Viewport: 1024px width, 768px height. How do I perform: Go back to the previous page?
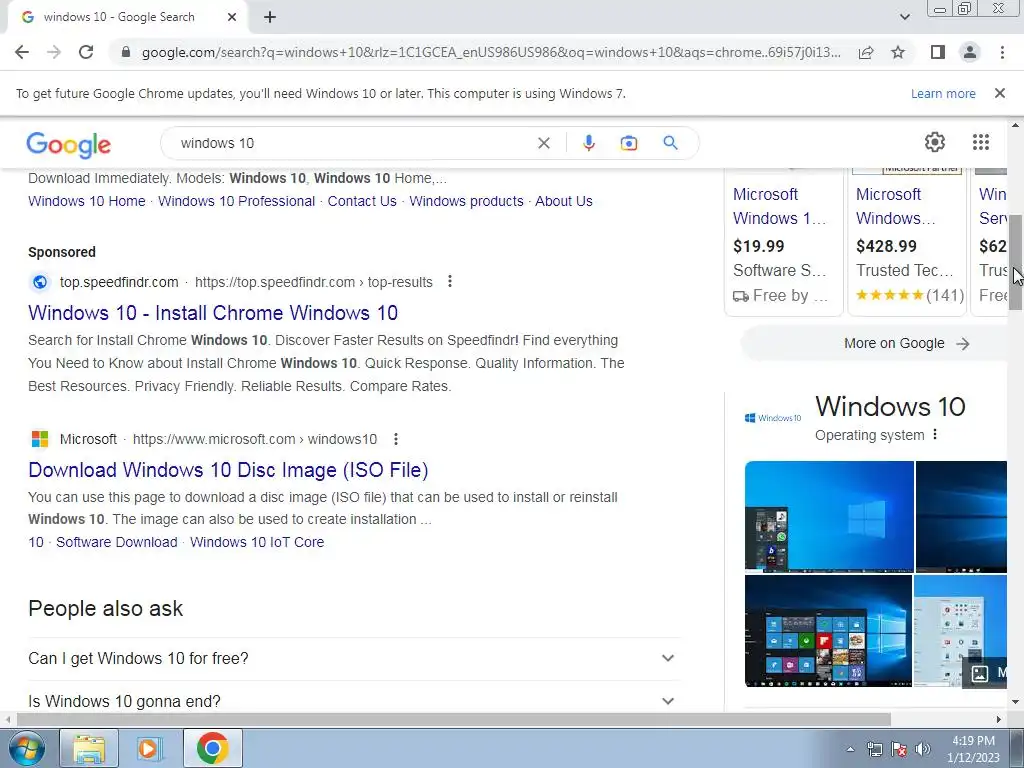click(x=22, y=52)
